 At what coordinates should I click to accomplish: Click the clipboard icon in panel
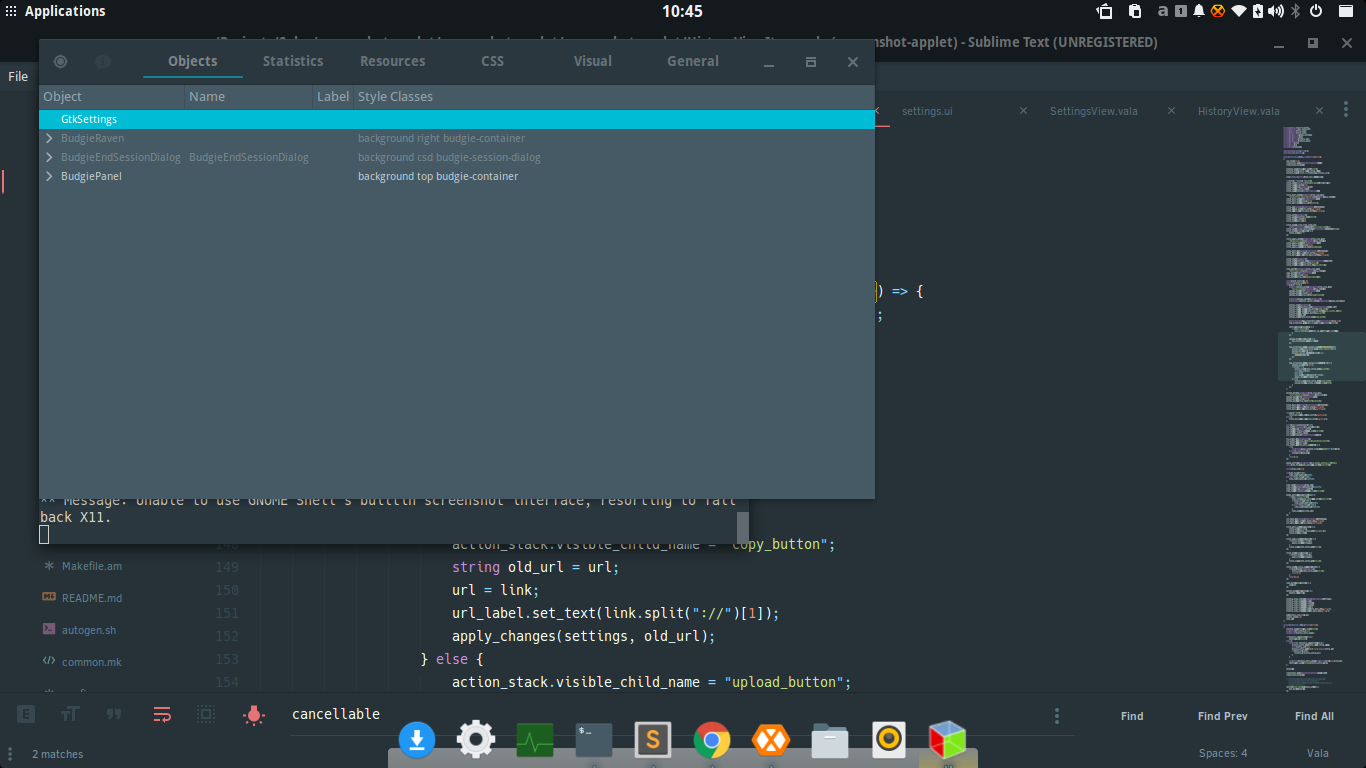(1135, 11)
